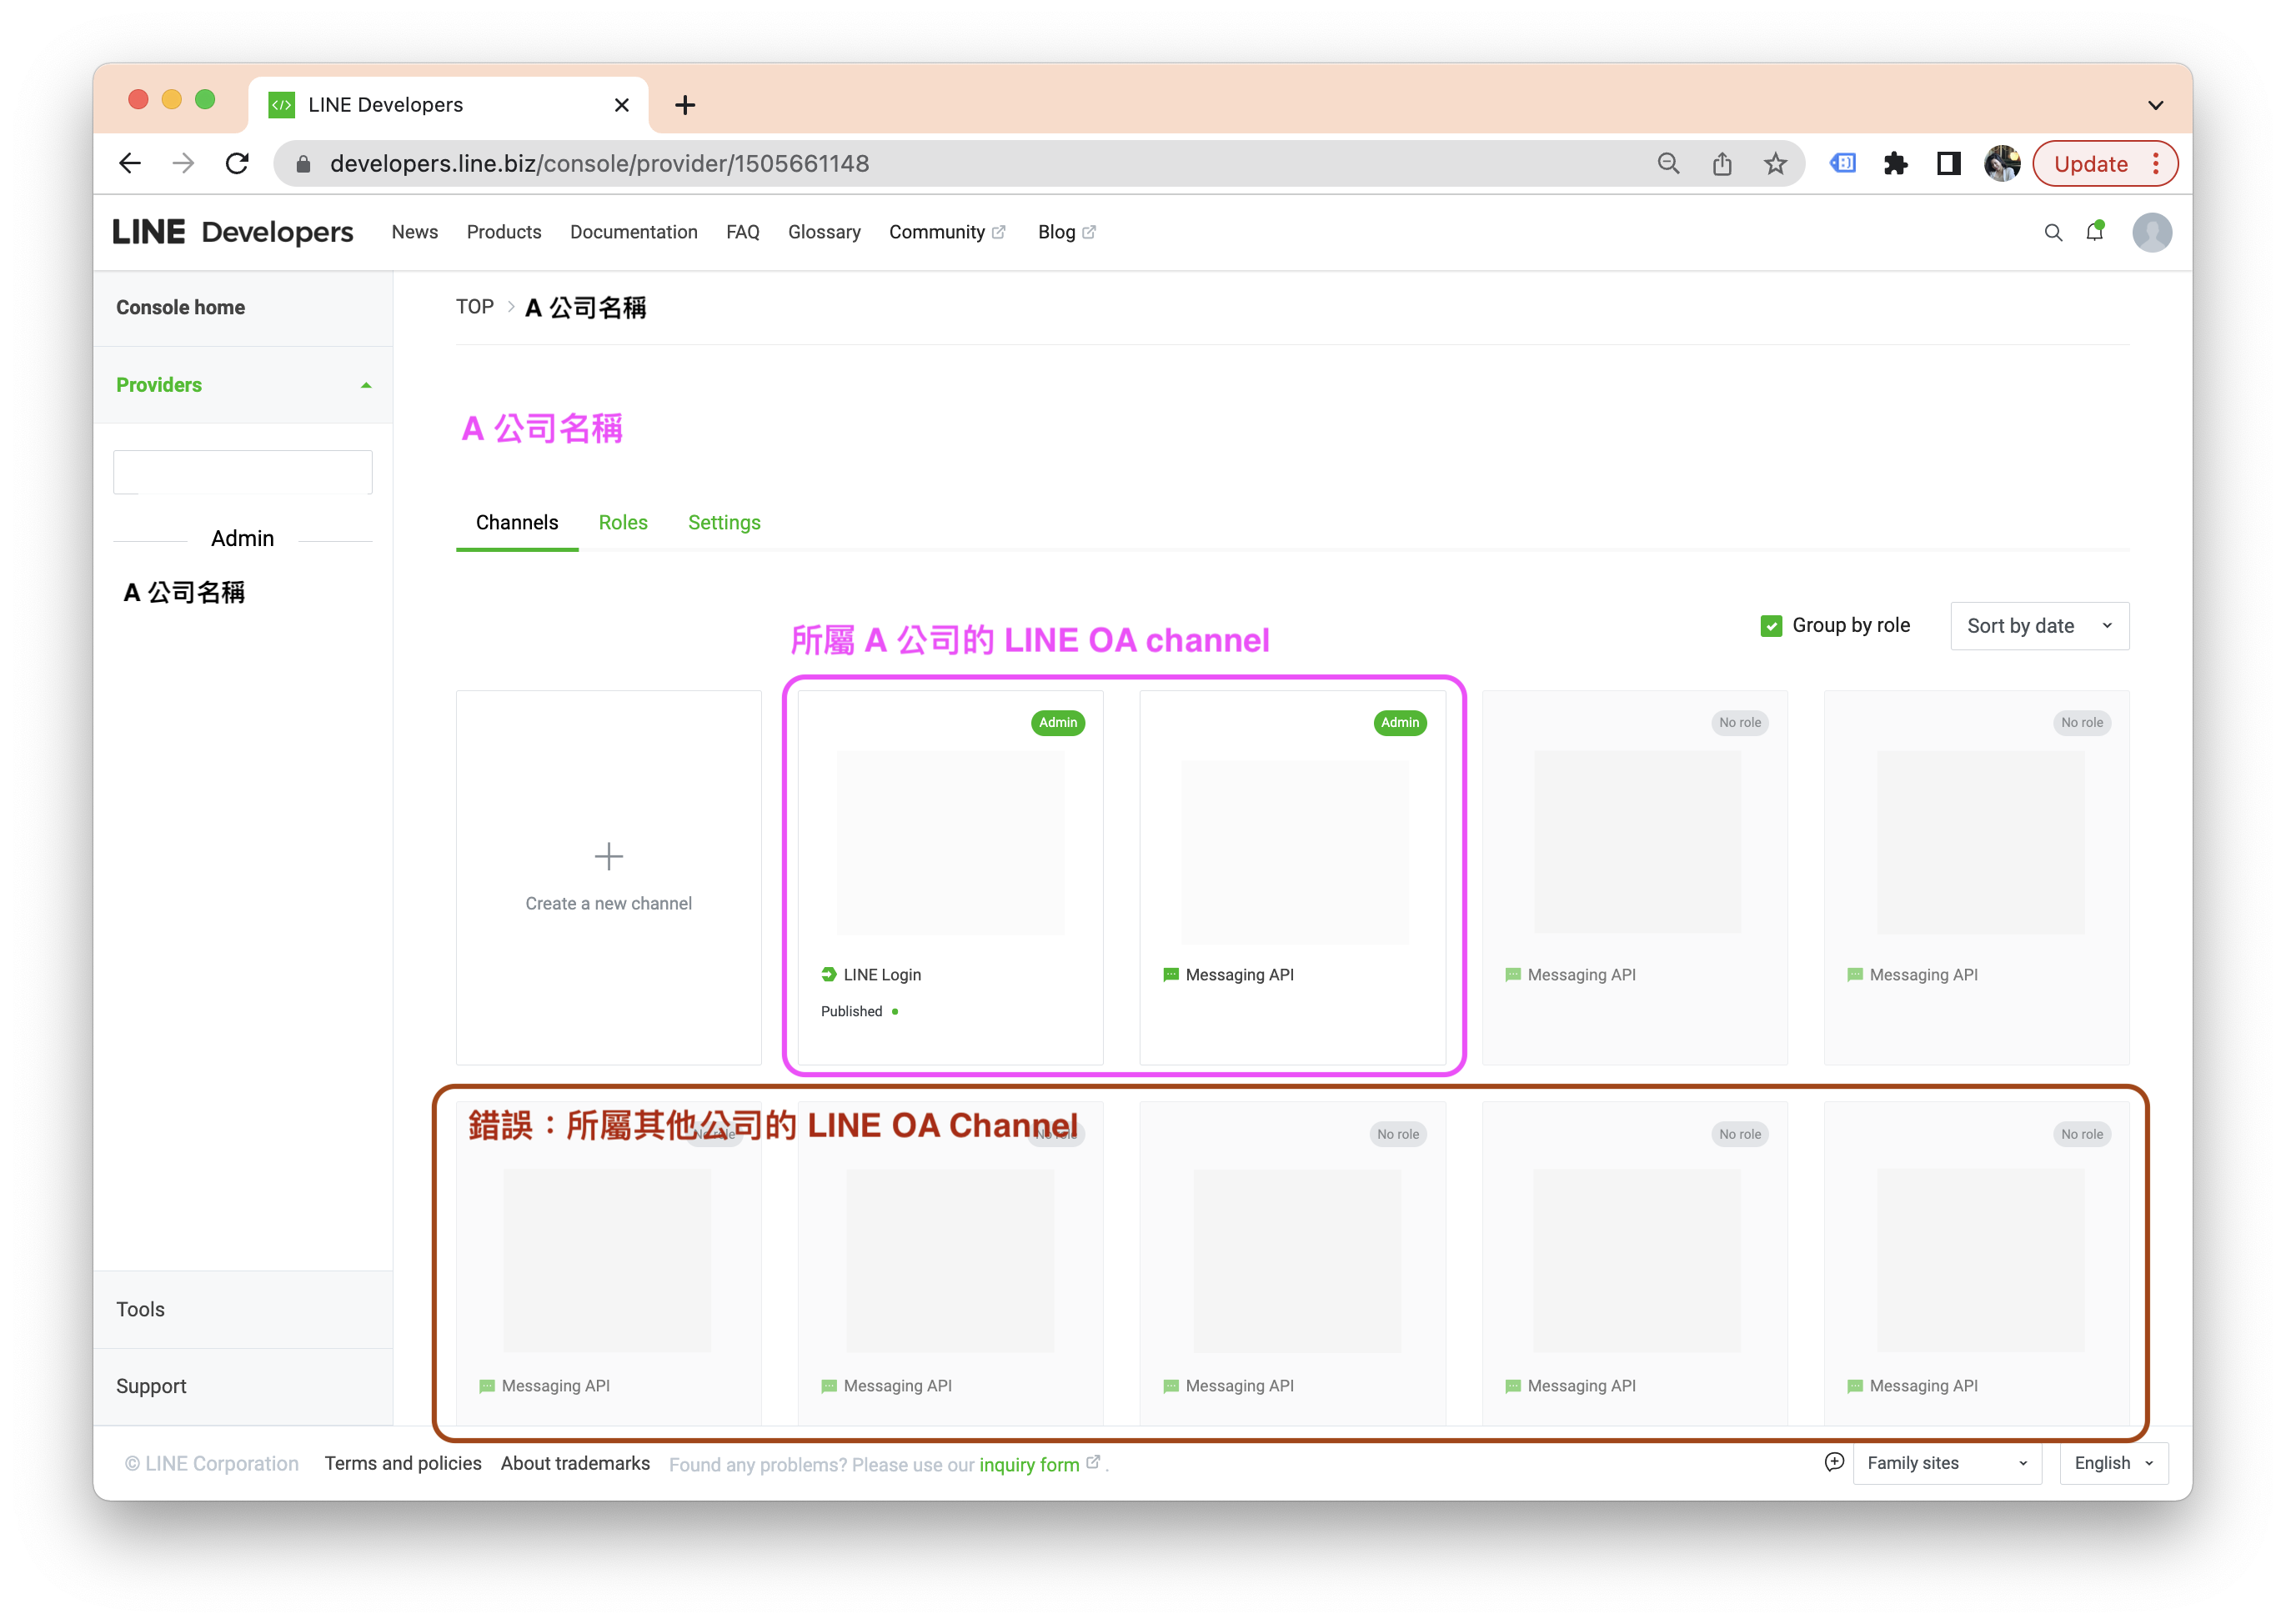Click the browser forward arrow

[x=183, y=163]
